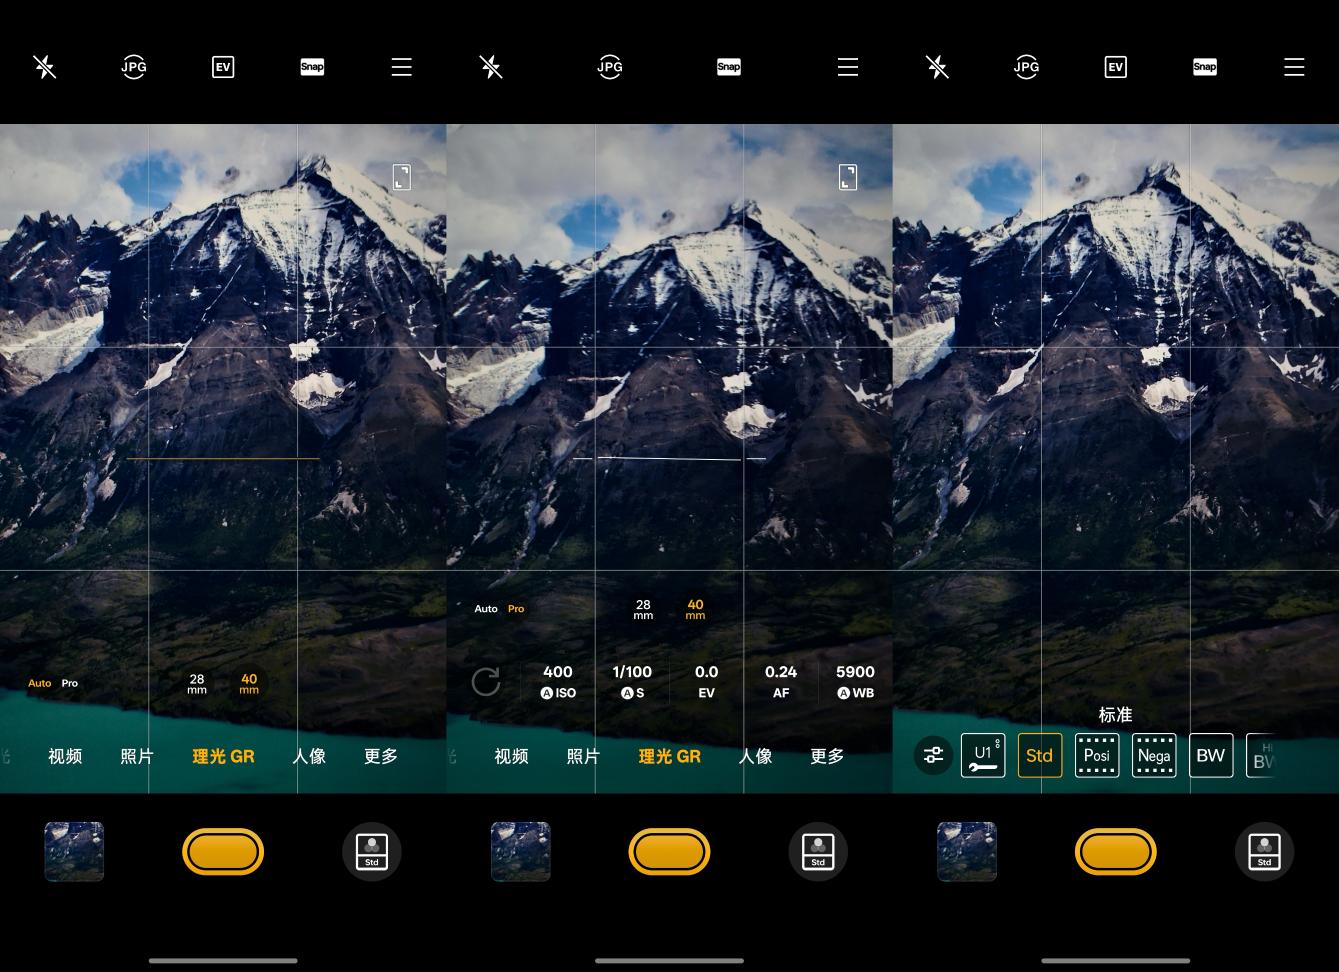This screenshot has height=972, width=1339.
Task: Tap the flash-off icon in the filter screen
Action: 937,67
